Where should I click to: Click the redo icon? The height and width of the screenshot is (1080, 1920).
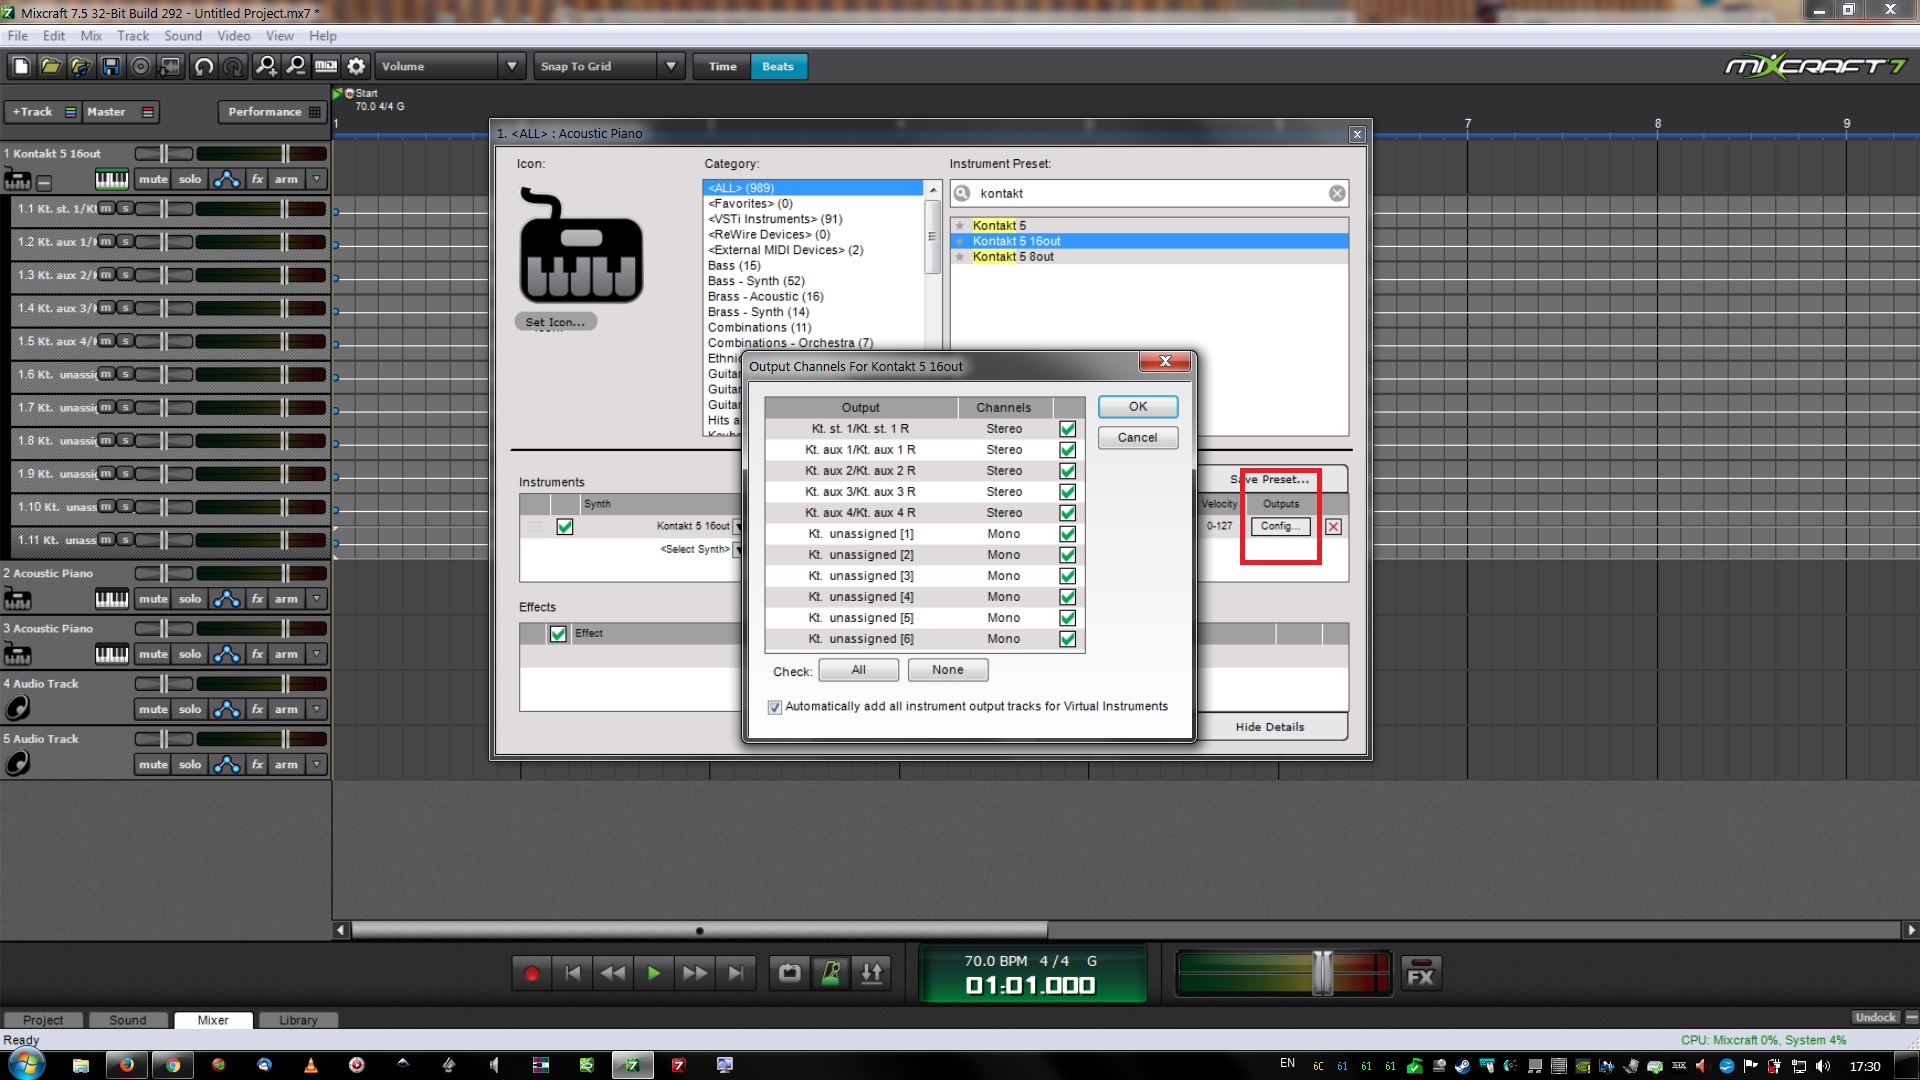[234, 67]
